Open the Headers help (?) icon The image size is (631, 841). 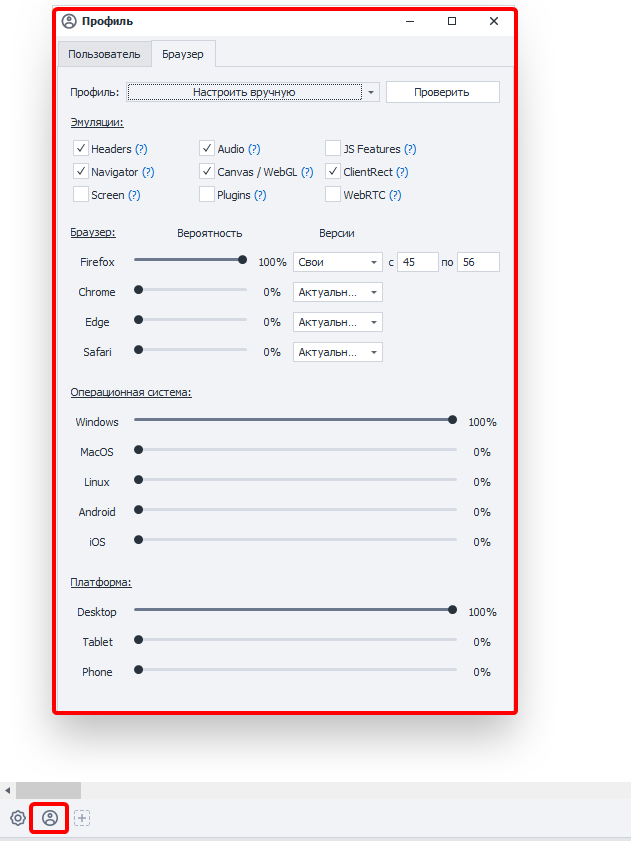(x=141, y=149)
